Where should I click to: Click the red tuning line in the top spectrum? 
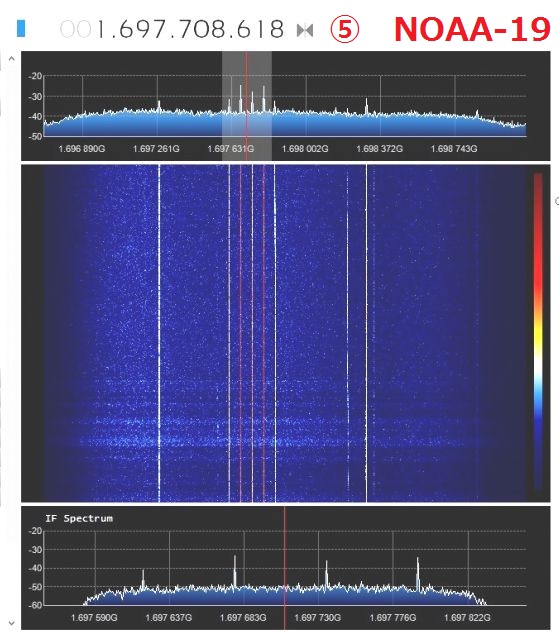click(x=246, y=106)
